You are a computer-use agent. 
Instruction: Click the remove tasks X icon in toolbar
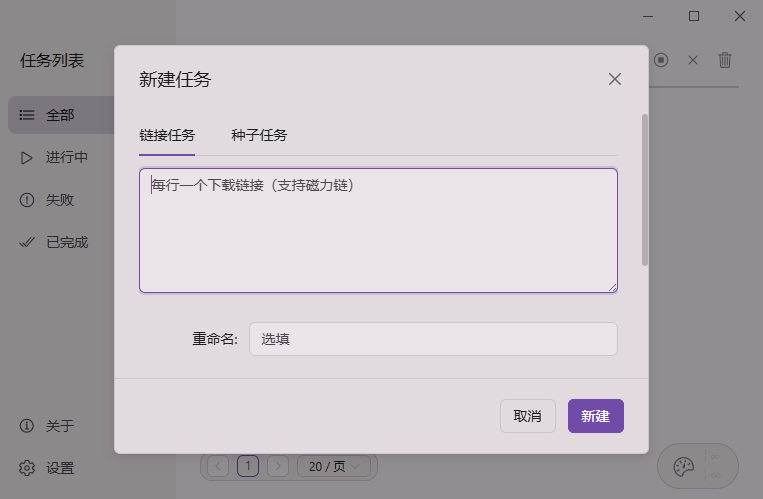(x=693, y=60)
